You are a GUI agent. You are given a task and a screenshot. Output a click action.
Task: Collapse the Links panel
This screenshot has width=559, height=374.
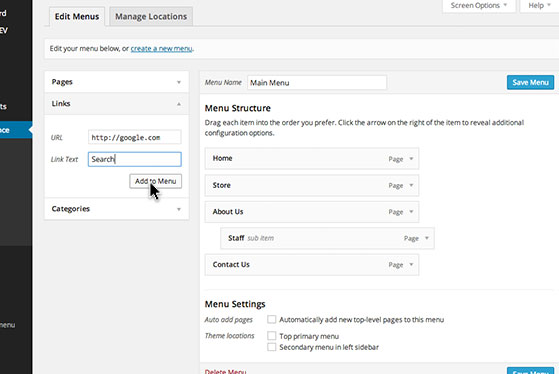pos(117,104)
